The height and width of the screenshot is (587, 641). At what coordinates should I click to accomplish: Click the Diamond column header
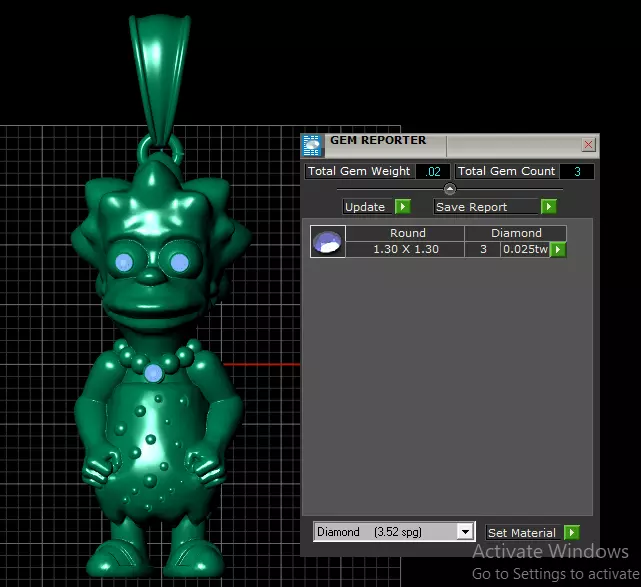point(516,233)
